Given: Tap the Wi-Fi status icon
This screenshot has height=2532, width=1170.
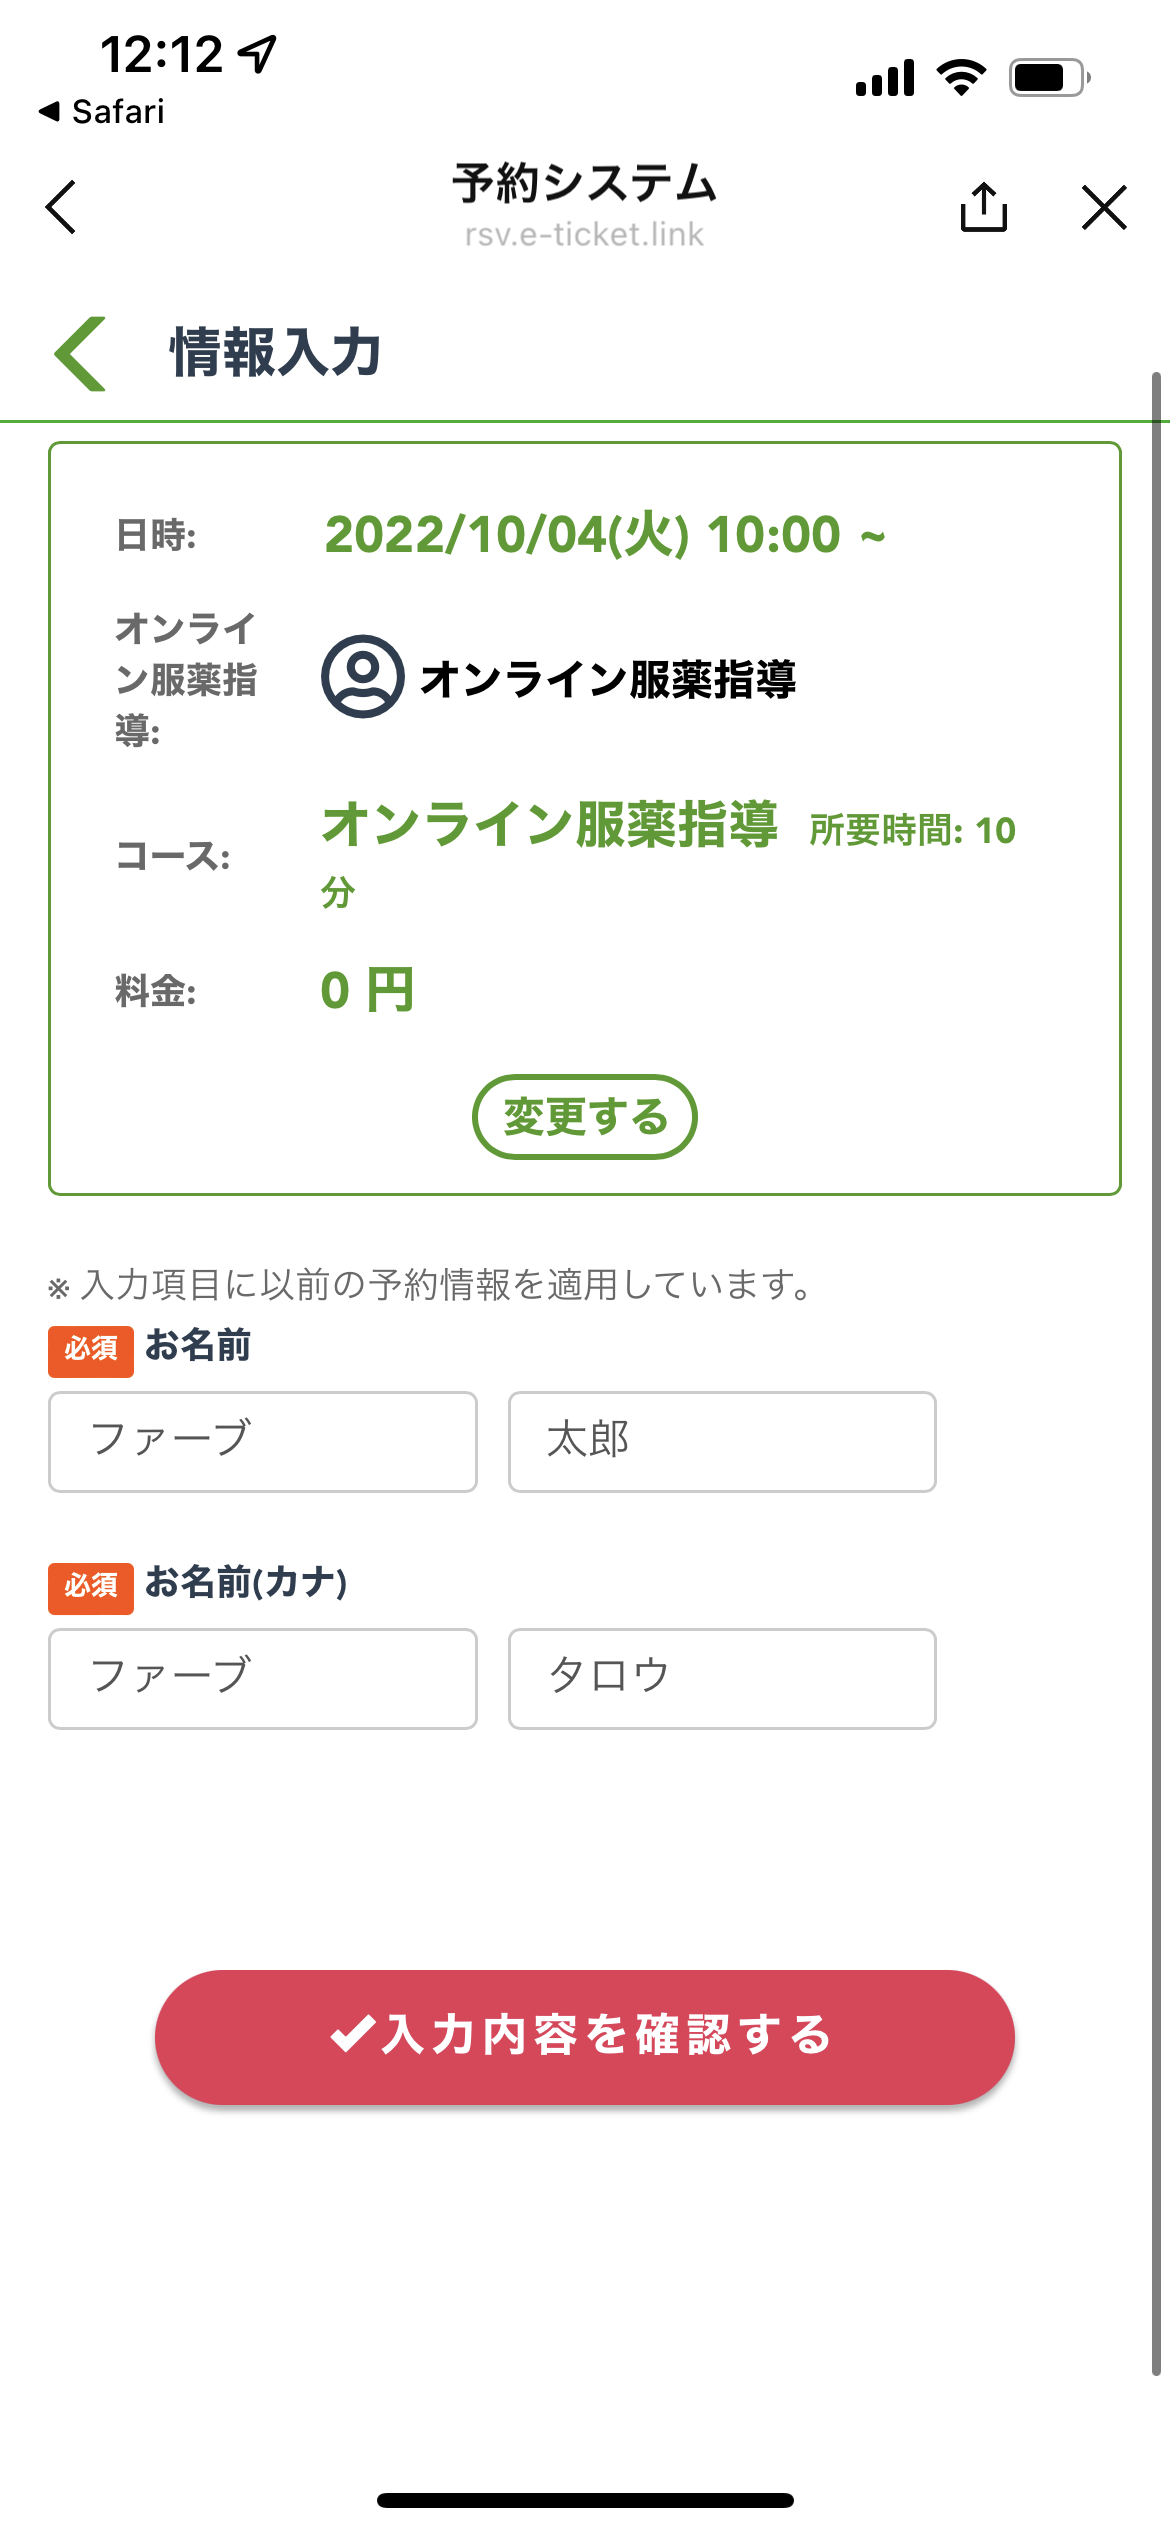Looking at the screenshot, I should click(x=961, y=77).
